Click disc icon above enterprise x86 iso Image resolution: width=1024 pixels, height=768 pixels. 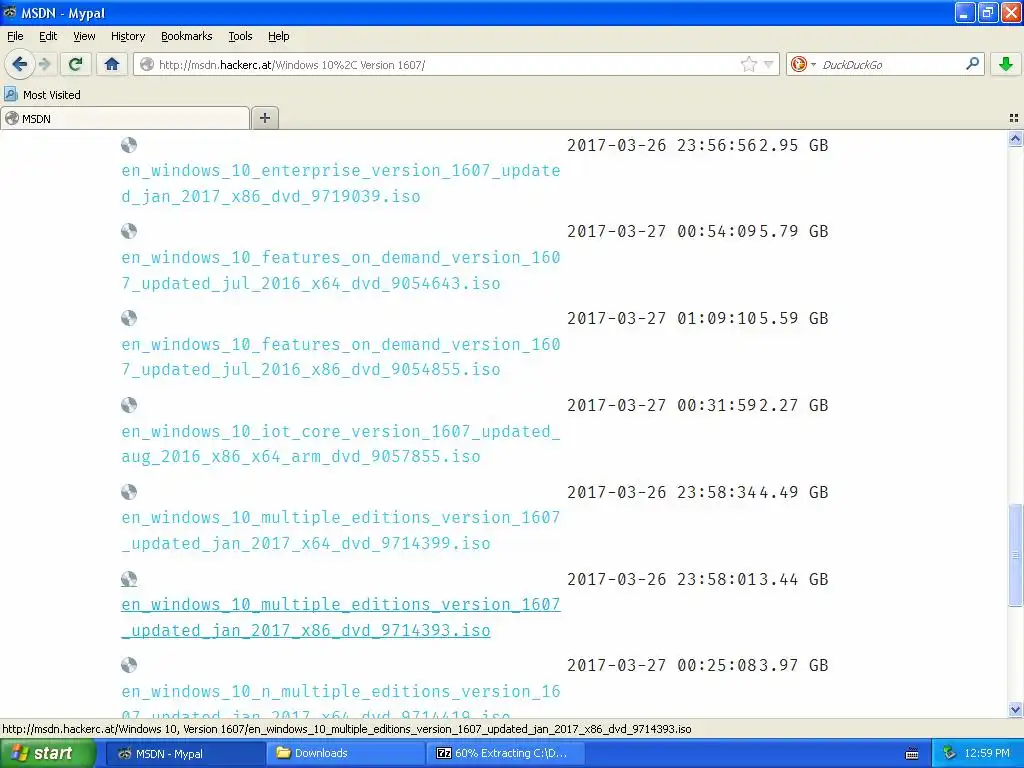pos(129,145)
